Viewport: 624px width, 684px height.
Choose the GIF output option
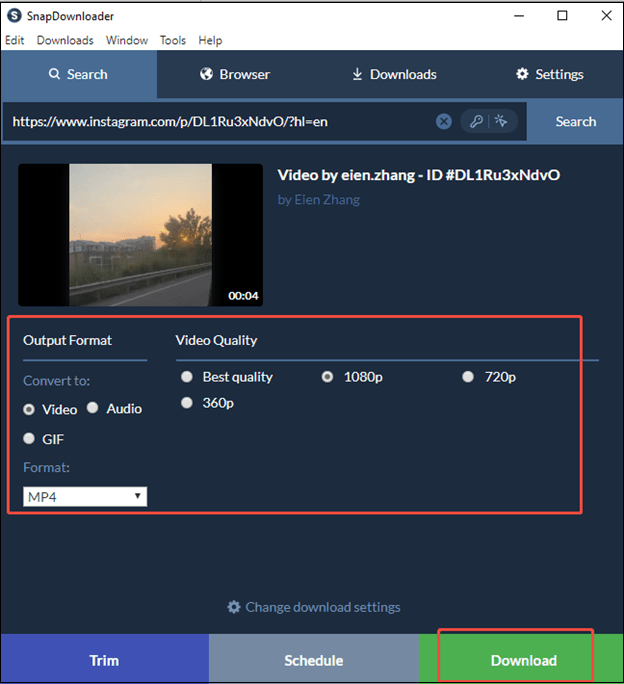[x=29, y=438]
